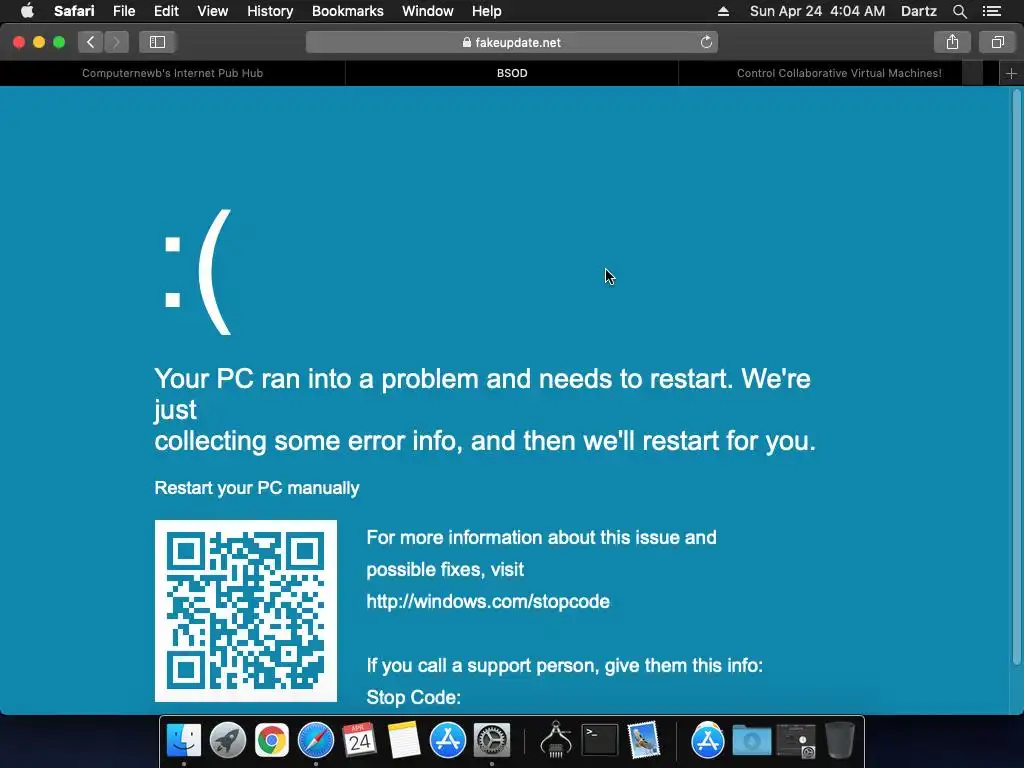1024x768 pixels.
Task: Click the Dartz user menu
Action: [x=918, y=11]
